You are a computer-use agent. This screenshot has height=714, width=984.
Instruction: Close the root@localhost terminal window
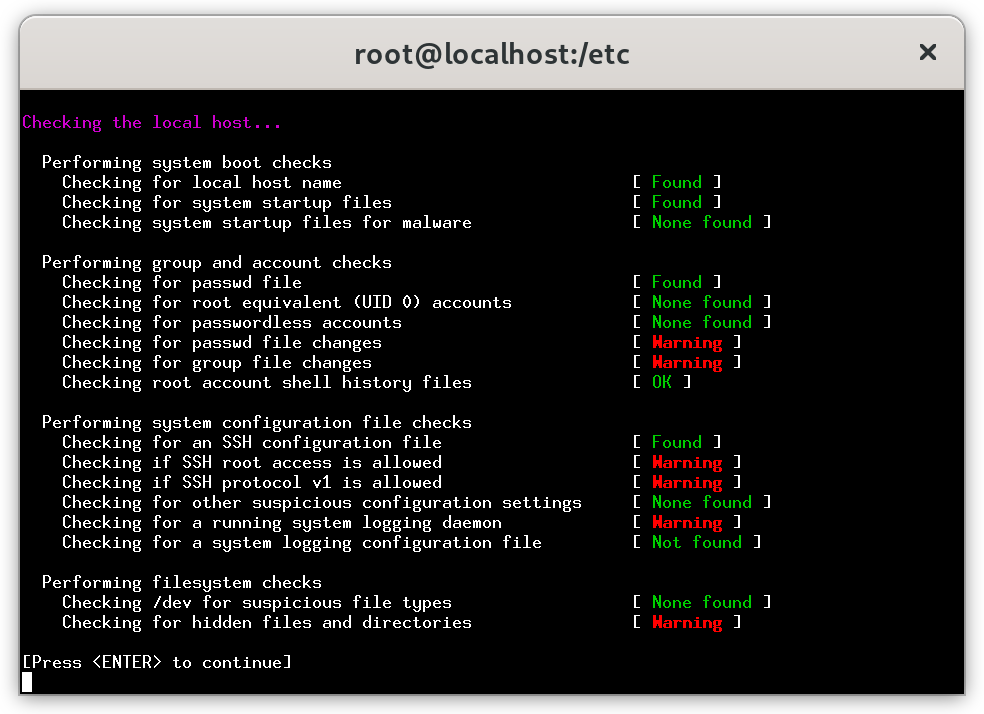[x=928, y=52]
